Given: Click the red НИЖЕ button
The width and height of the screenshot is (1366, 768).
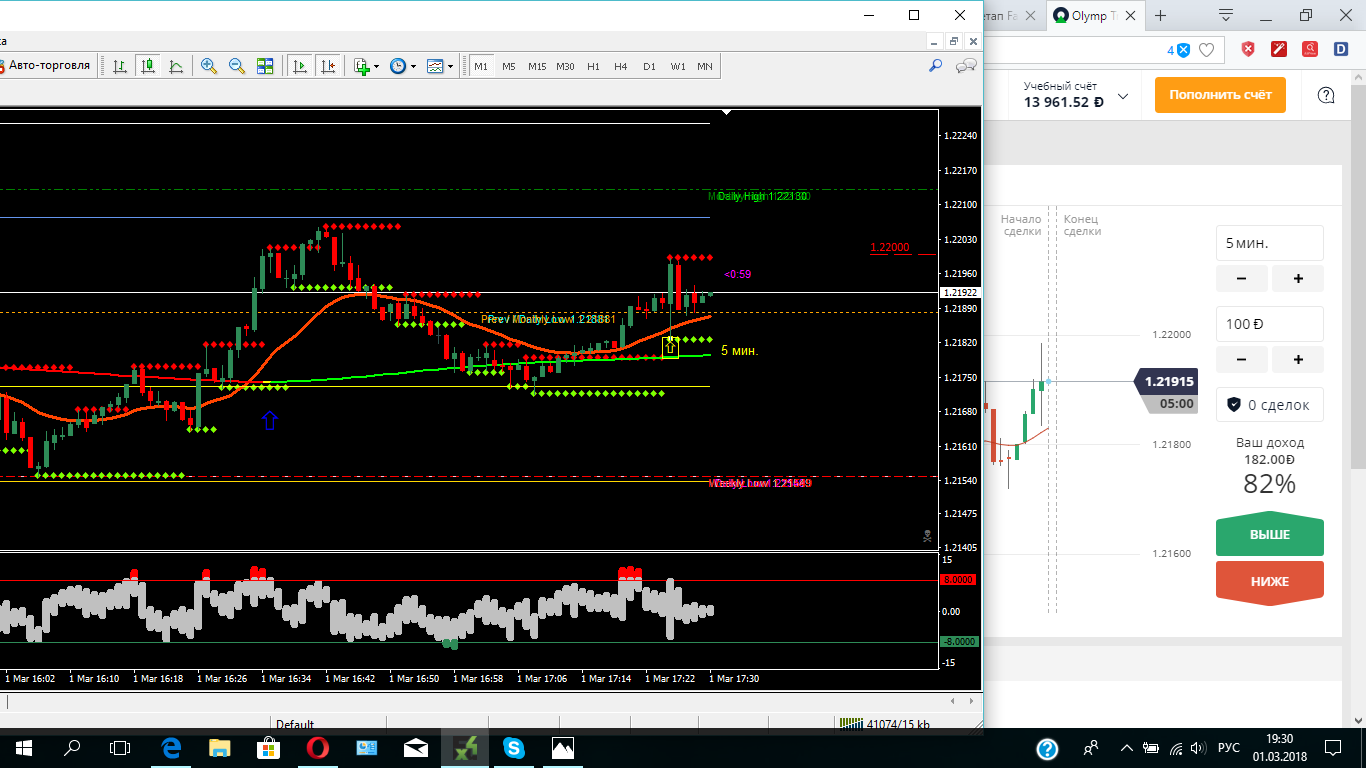Looking at the screenshot, I should coord(1270,581).
